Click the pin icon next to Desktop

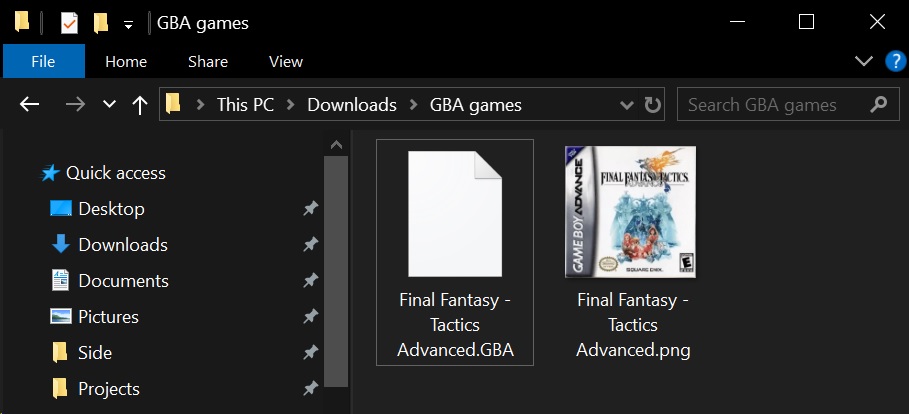pos(311,209)
